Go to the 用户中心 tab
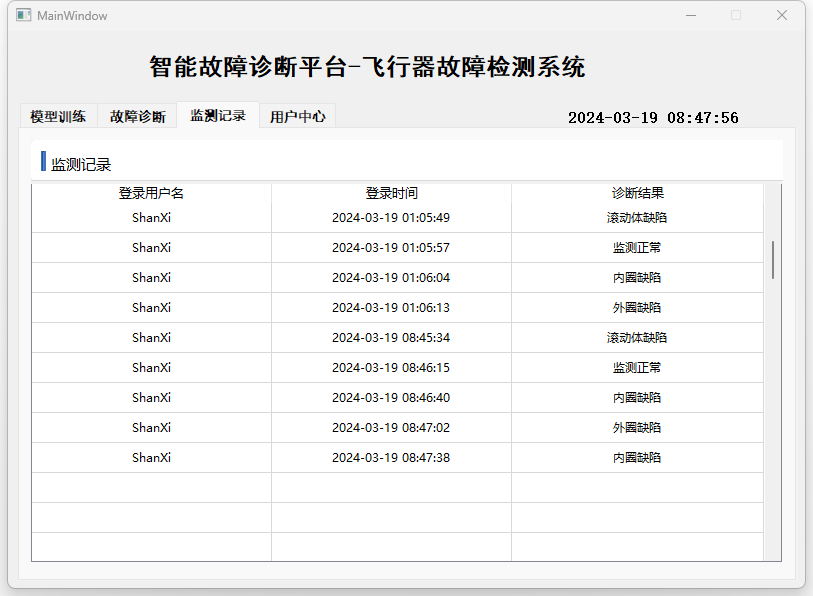 pos(297,116)
